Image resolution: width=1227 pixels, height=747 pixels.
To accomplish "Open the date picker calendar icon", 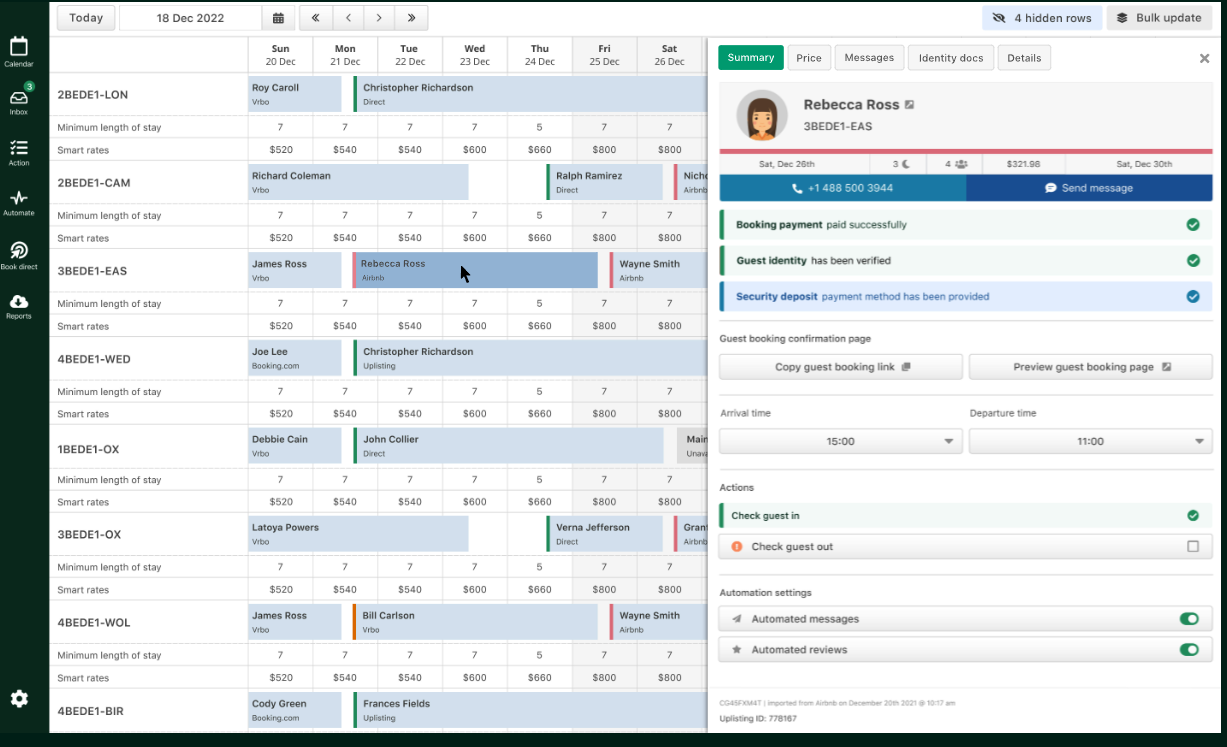I will point(278,18).
